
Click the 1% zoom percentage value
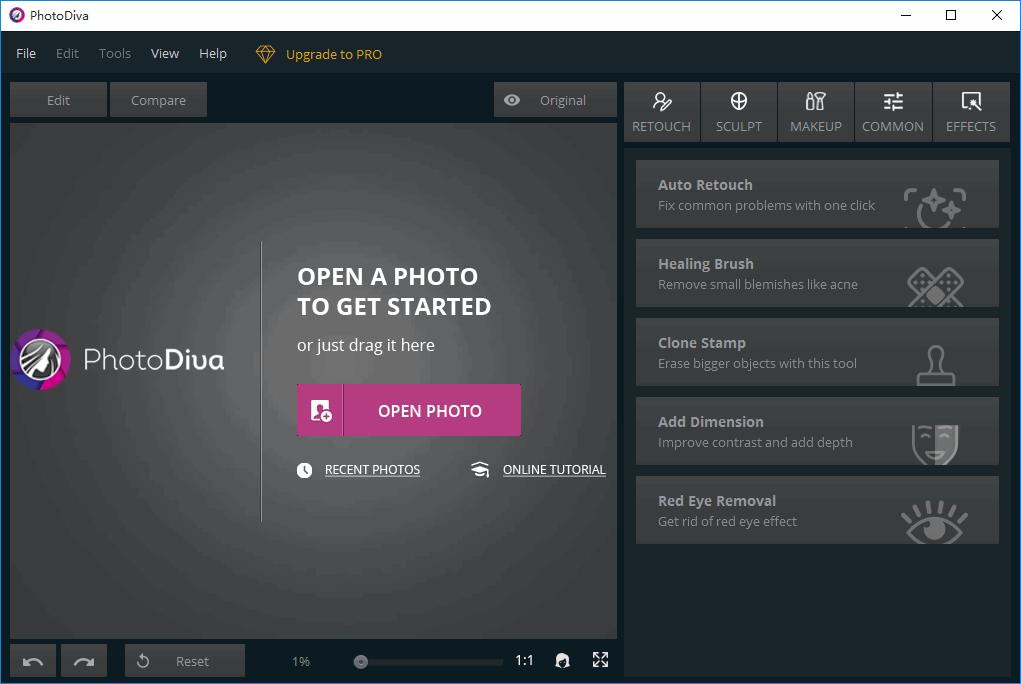[x=301, y=662]
